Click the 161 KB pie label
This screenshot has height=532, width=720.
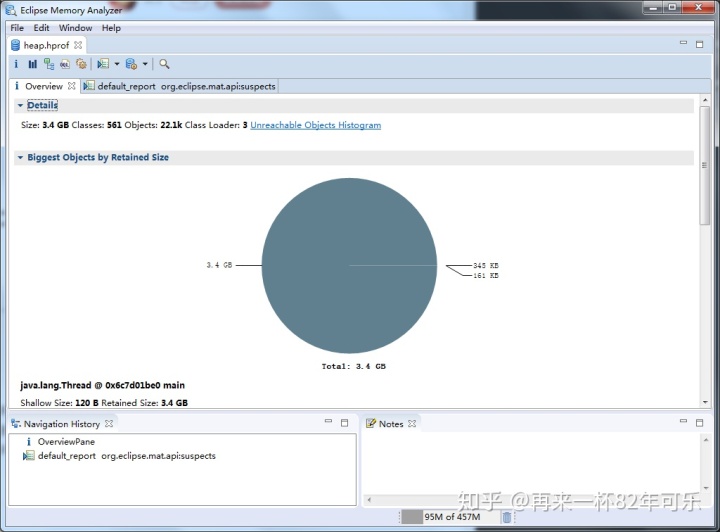pos(486,276)
